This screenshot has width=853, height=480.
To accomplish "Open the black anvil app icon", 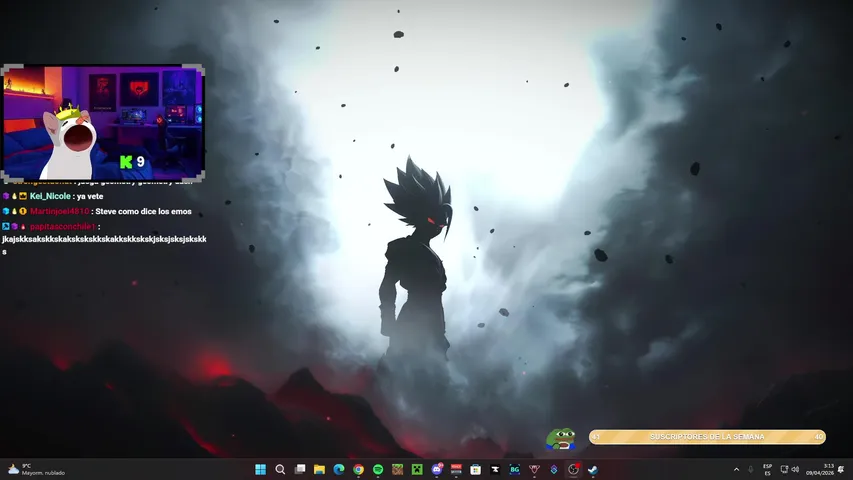I will (495, 469).
